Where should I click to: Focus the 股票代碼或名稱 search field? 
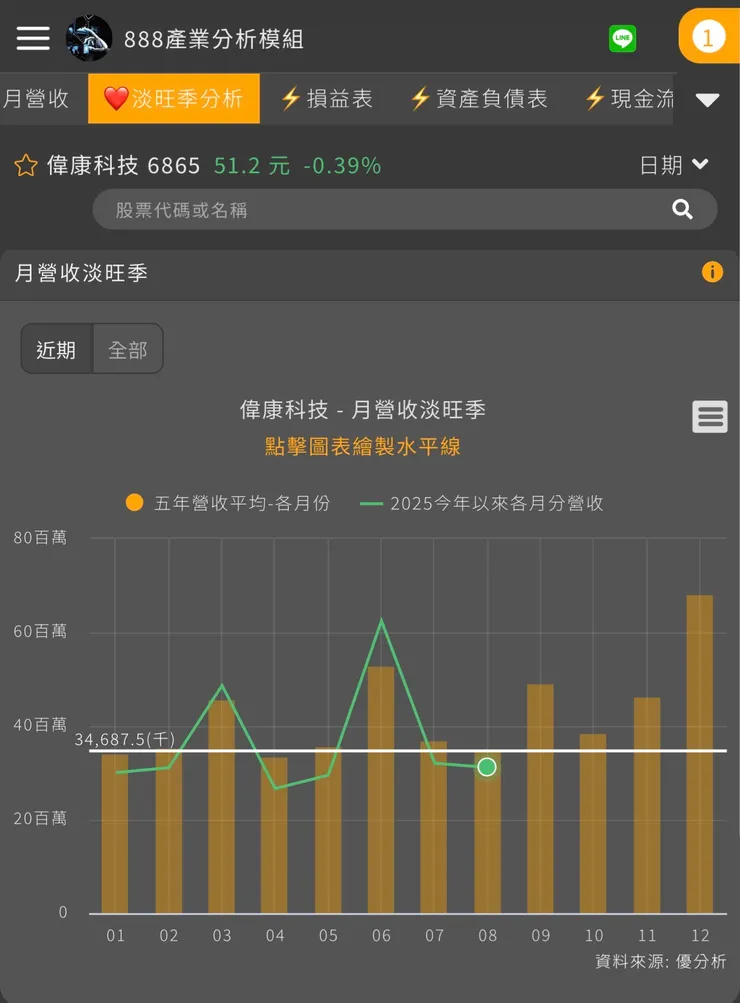(x=404, y=209)
